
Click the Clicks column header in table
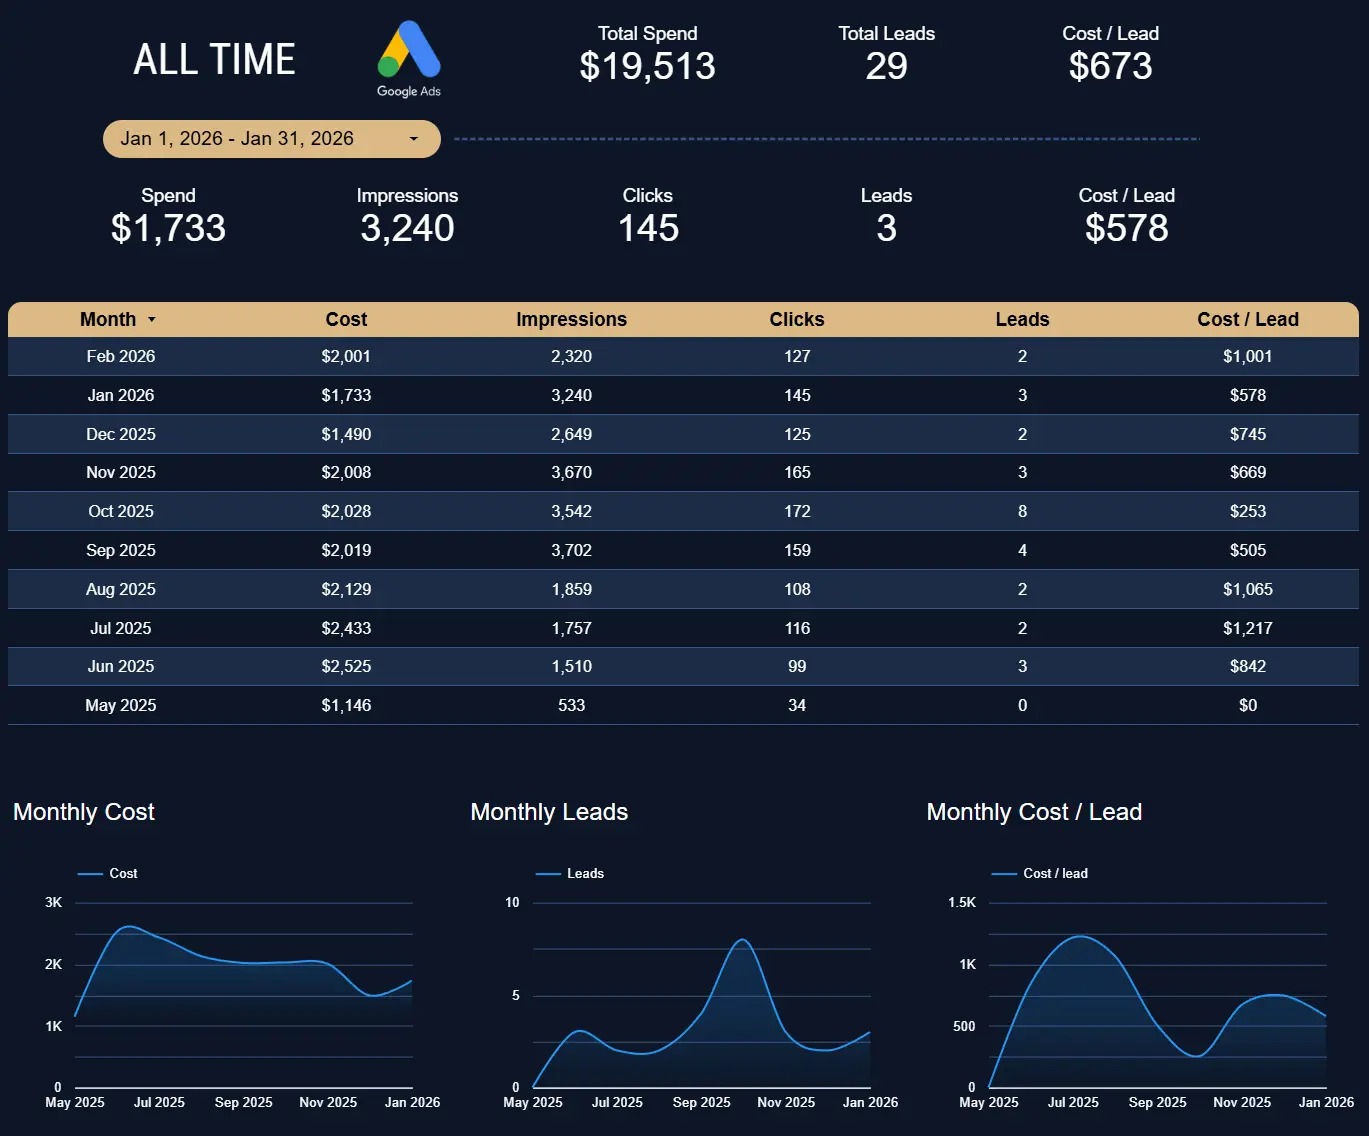[x=796, y=320]
